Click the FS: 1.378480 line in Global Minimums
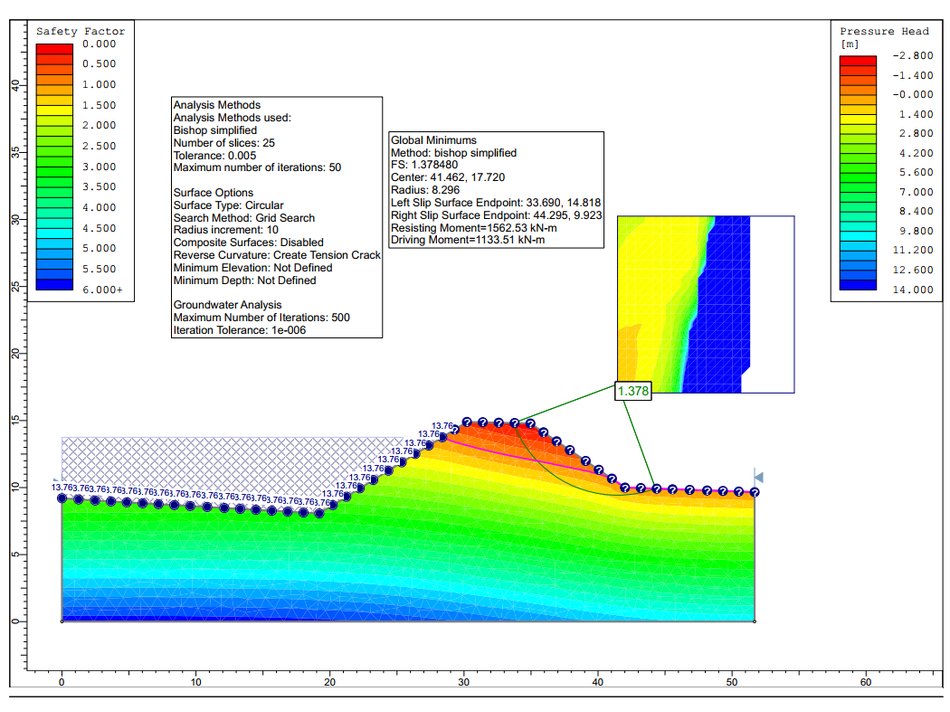Screen dimensions: 950x712 pyautogui.click(x=424, y=165)
